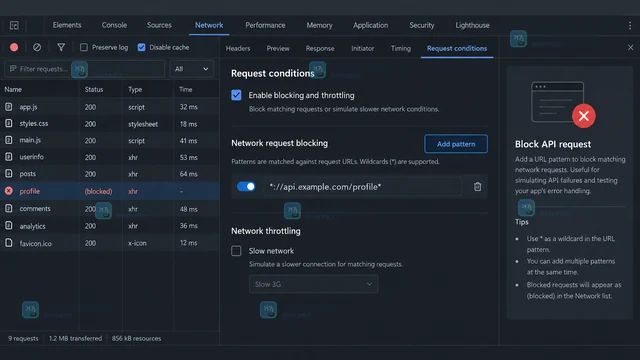Click the Add pattern button
This screenshot has width=640, height=360.
pyautogui.click(x=456, y=144)
